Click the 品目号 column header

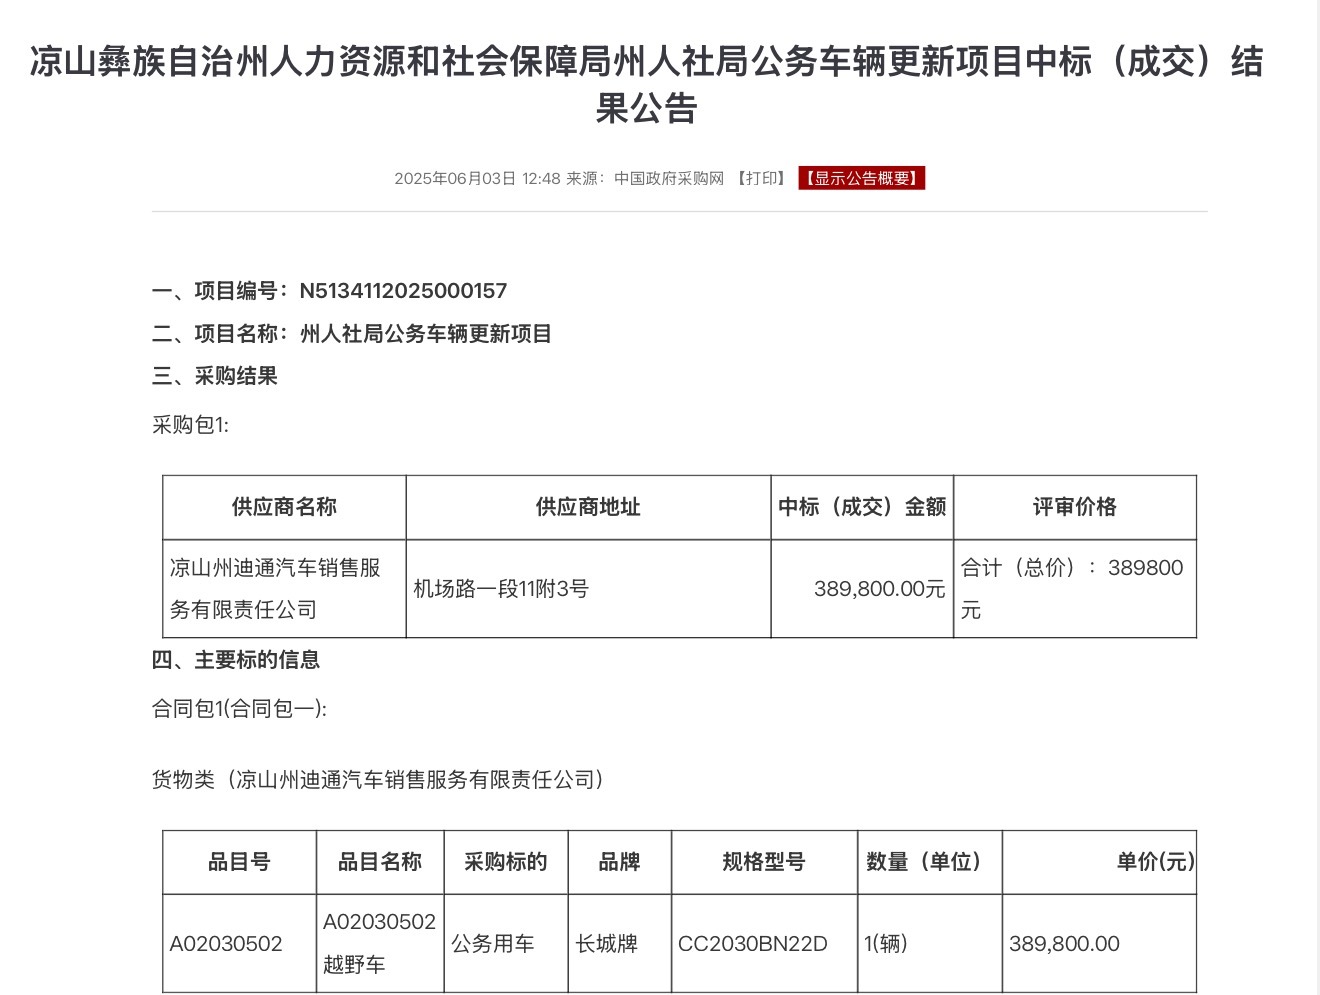point(239,862)
